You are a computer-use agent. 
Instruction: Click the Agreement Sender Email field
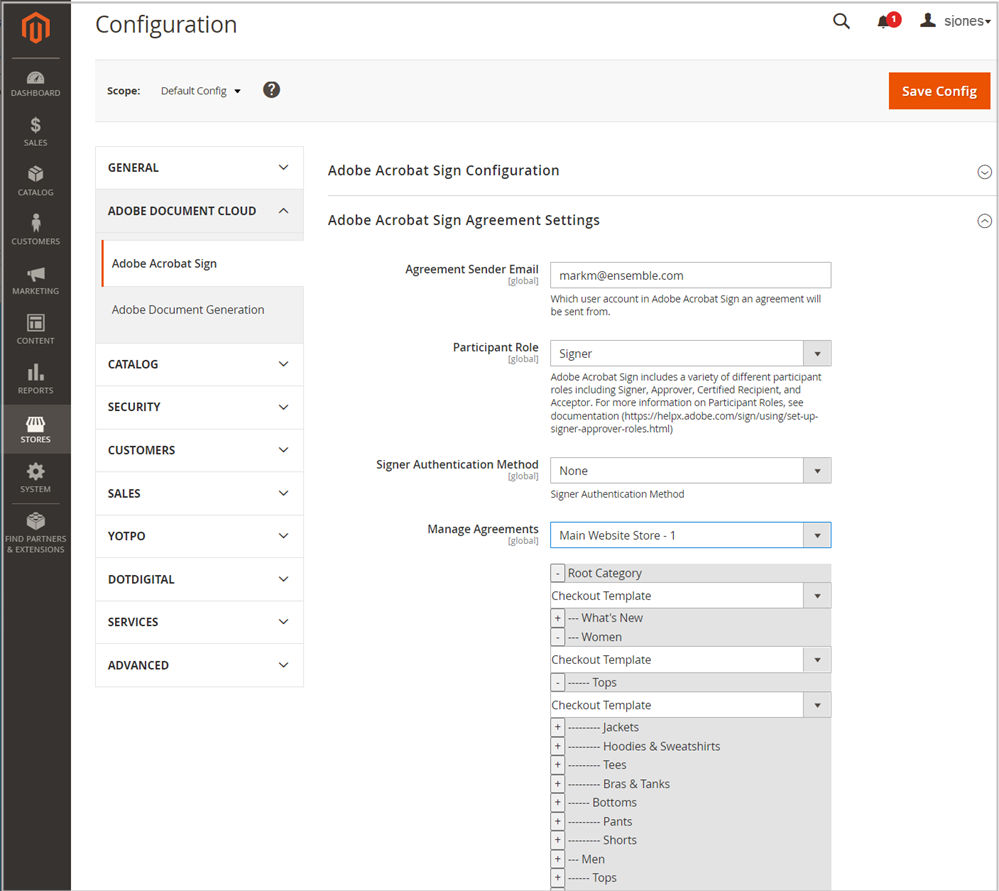tap(690, 276)
